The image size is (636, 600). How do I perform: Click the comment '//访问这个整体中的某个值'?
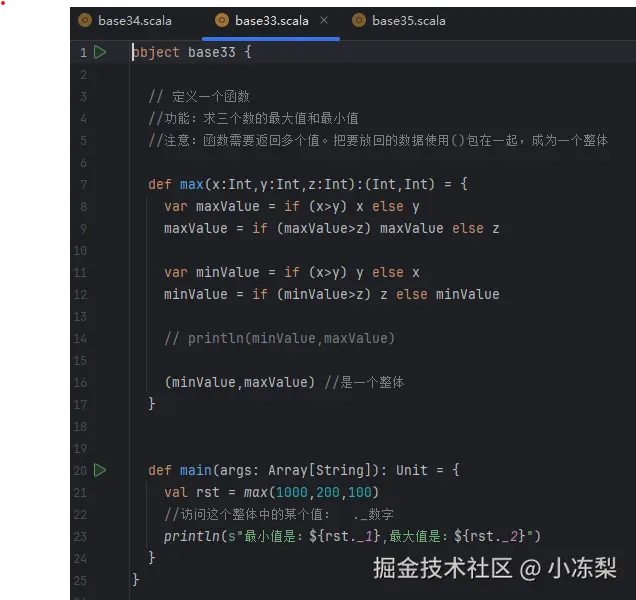(x=247, y=514)
